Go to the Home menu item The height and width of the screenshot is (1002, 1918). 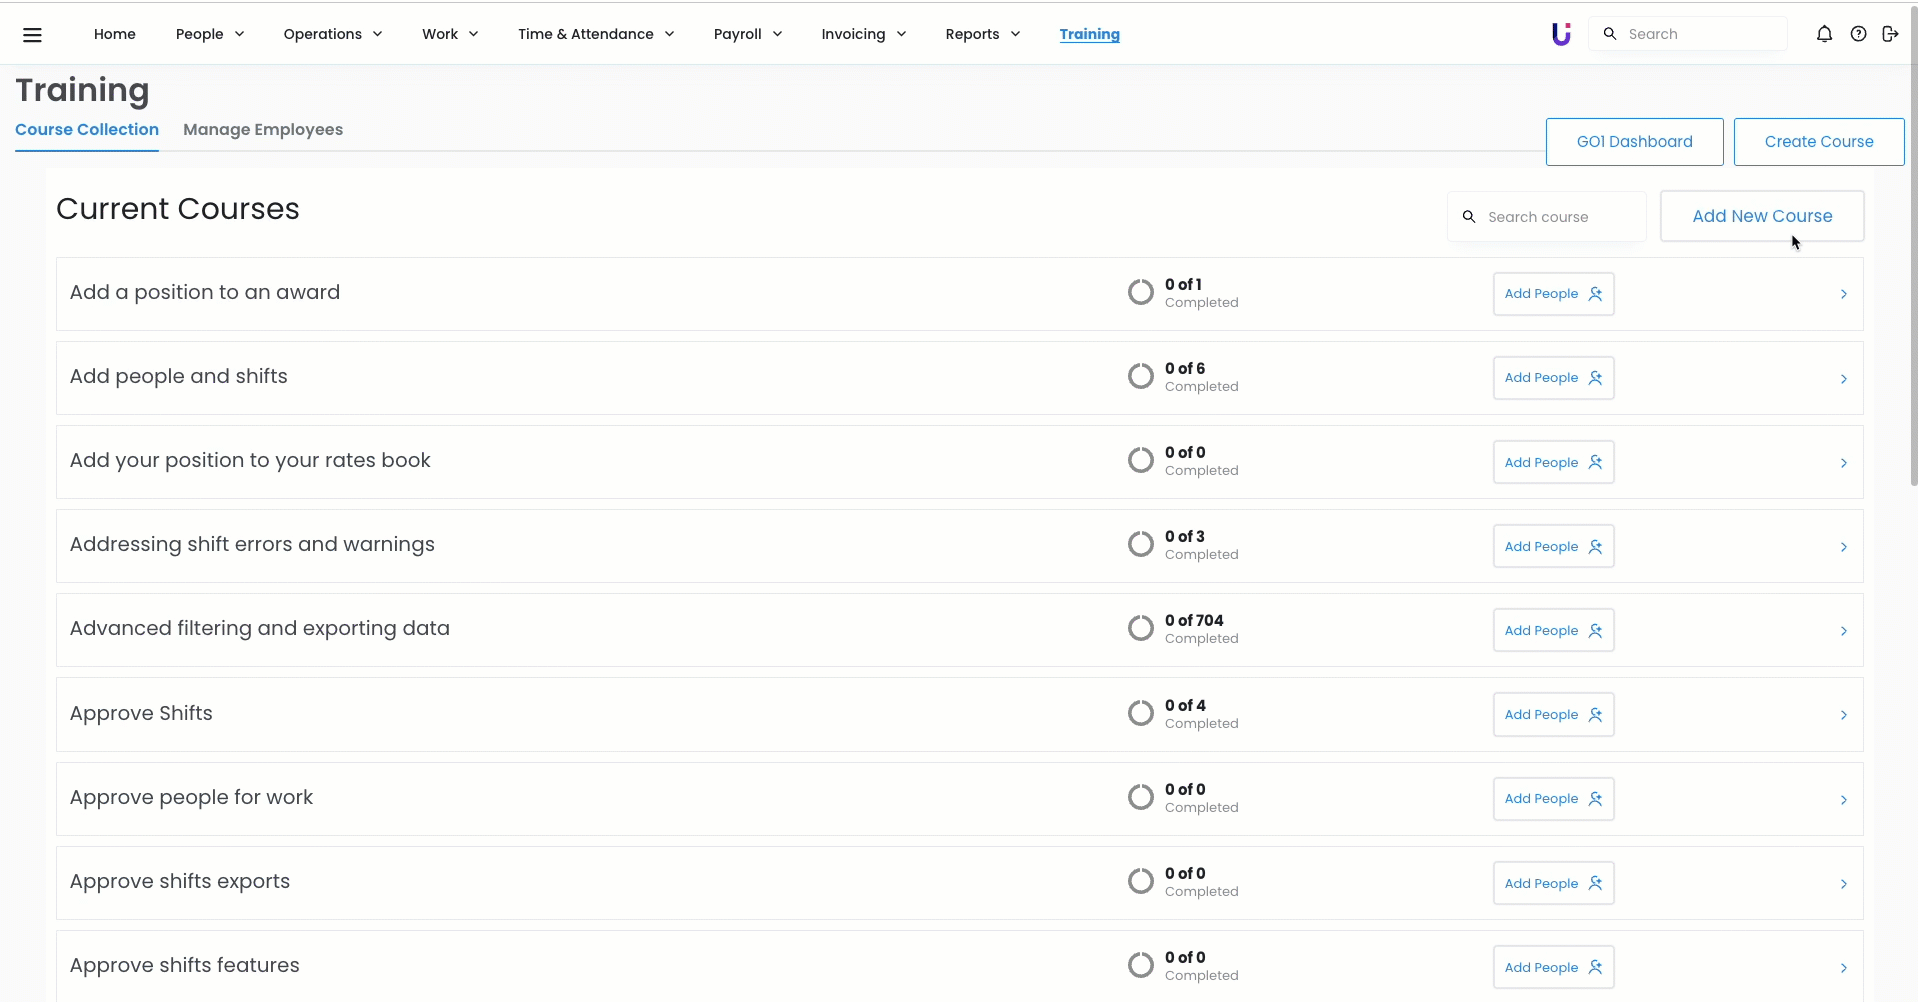pyautogui.click(x=115, y=34)
